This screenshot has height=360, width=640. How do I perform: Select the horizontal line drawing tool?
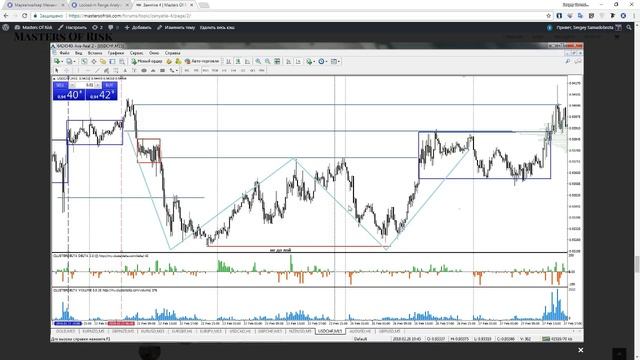pyautogui.click(x=88, y=70)
